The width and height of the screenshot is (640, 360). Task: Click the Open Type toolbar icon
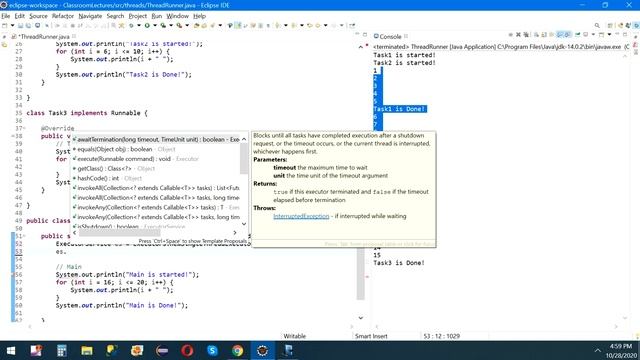pyautogui.click(x=196, y=25)
